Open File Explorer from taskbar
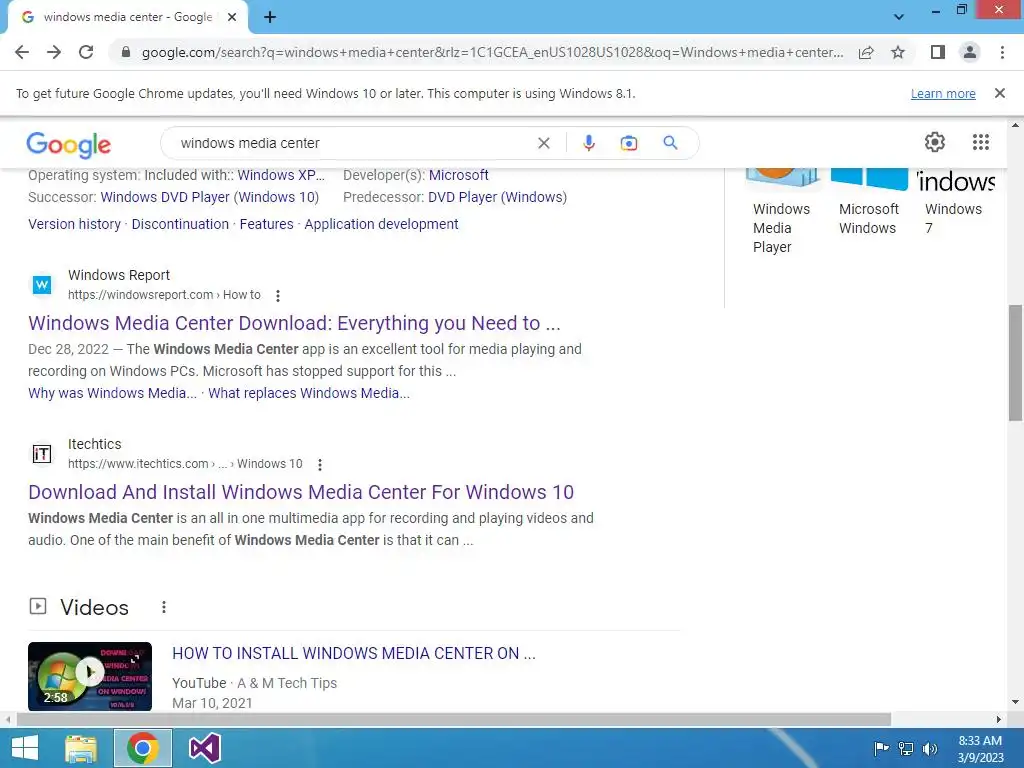The width and height of the screenshot is (1024, 768). click(81, 748)
